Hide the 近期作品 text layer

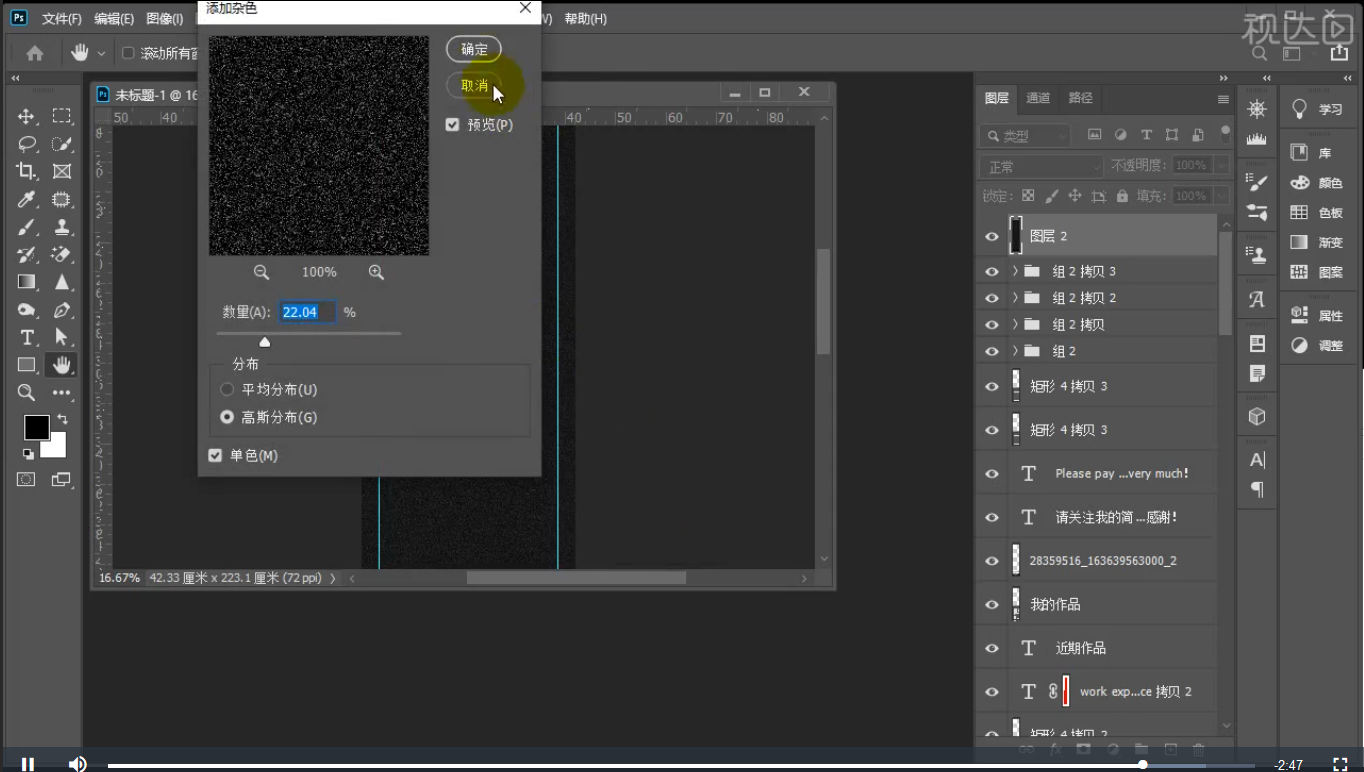992,648
